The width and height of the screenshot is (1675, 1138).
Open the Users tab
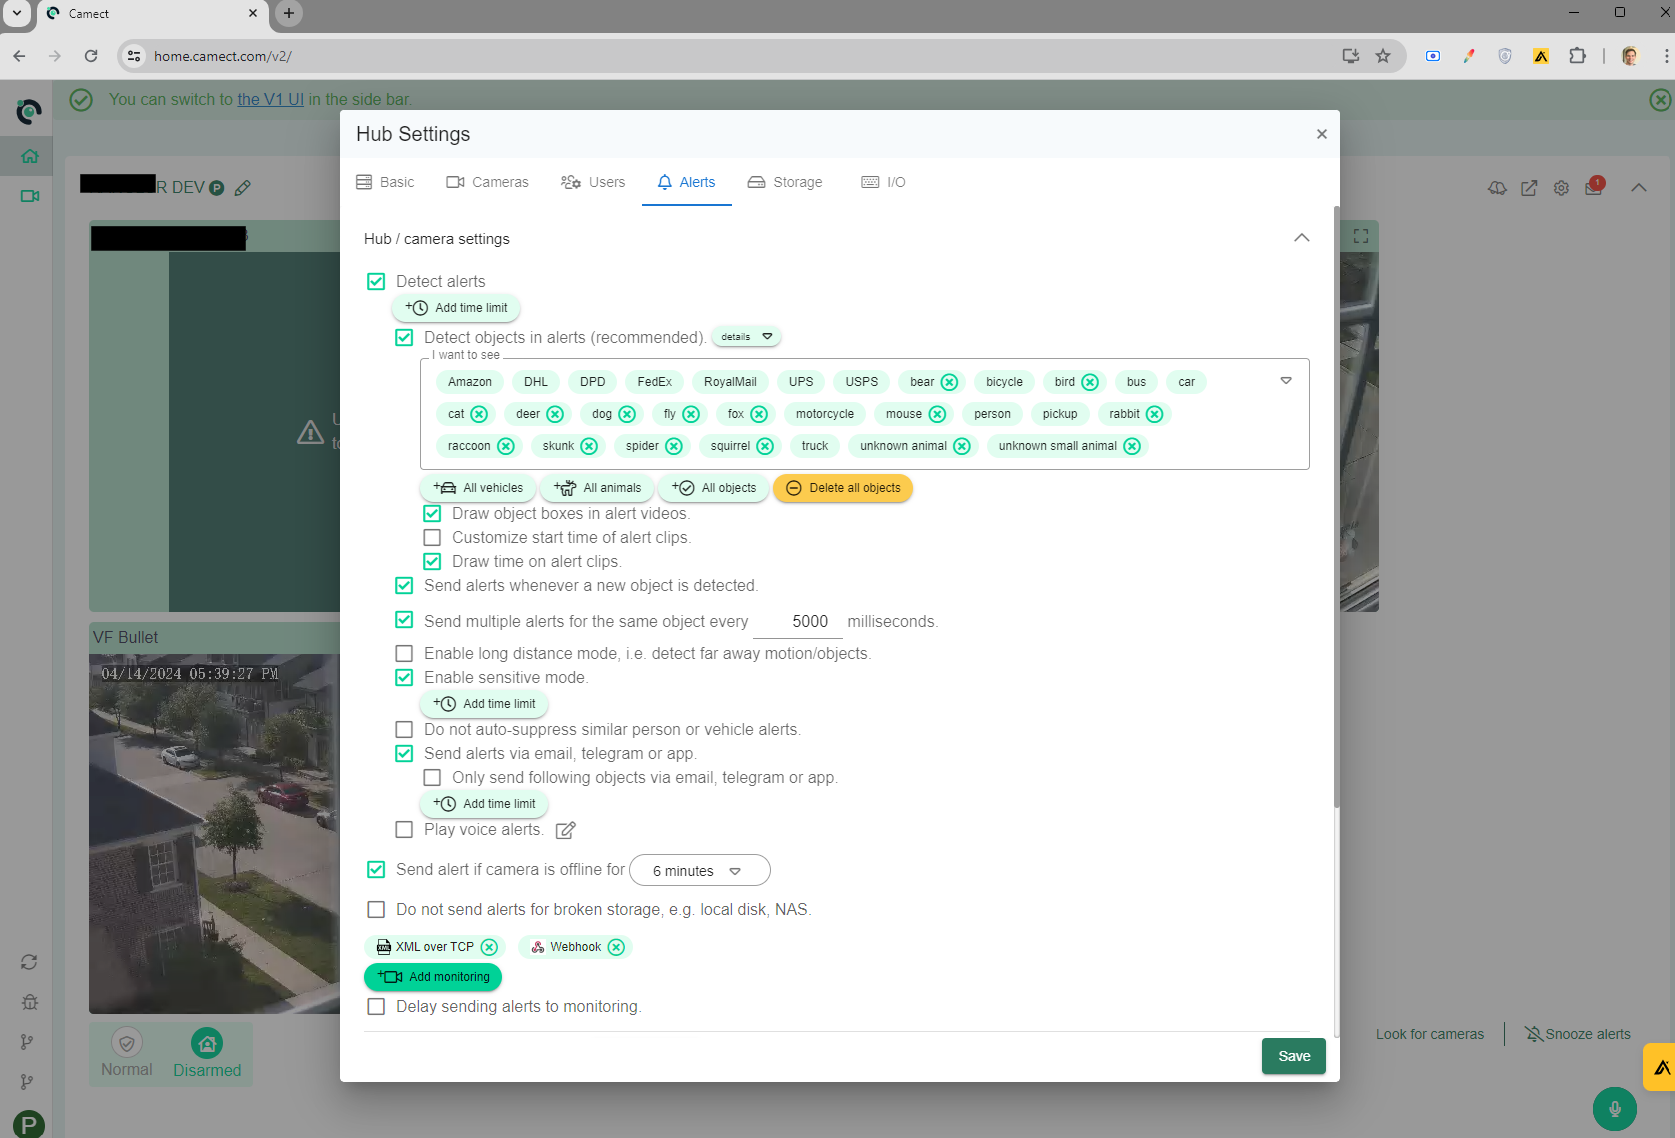coord(593,182)
